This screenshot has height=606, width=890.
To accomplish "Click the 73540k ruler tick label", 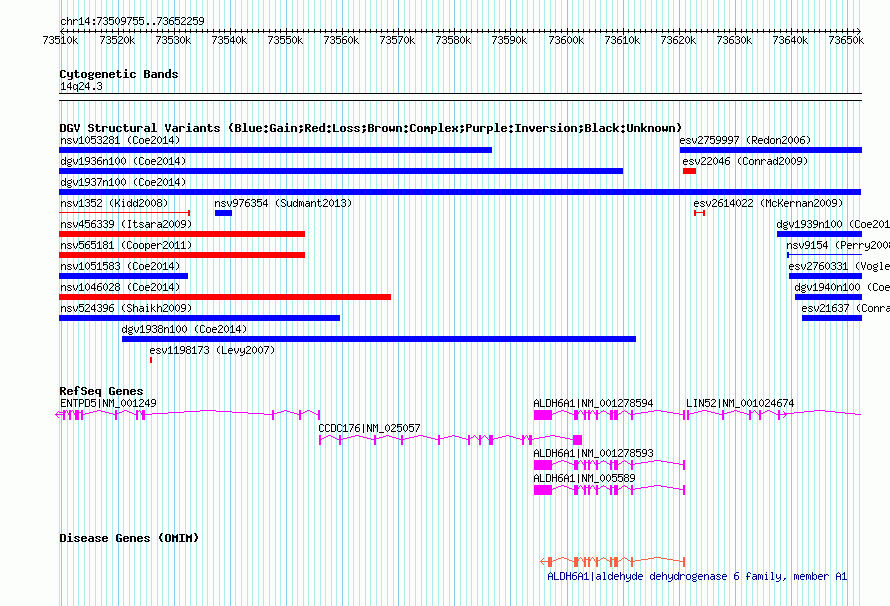I will (x=229, y=40).
